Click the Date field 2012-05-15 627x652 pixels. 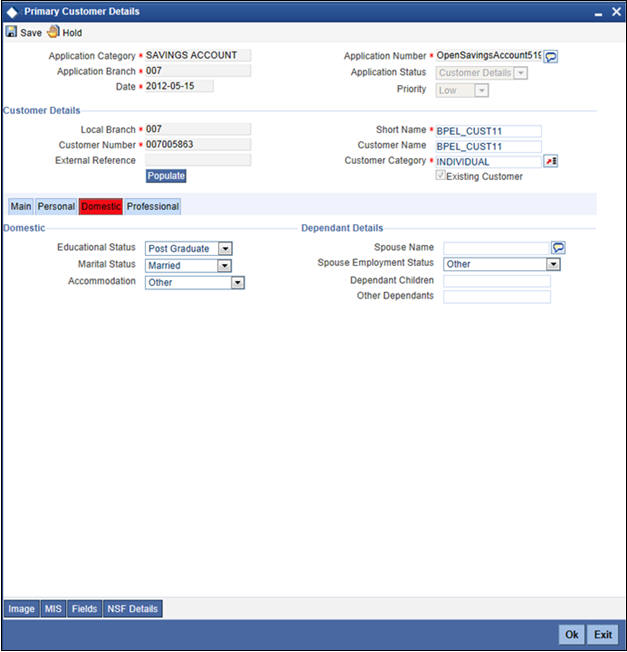(179, 86)
